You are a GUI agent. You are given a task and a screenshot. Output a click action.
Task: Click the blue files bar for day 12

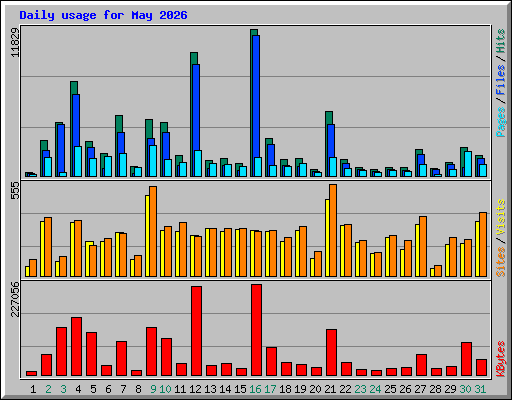[196, 107]
